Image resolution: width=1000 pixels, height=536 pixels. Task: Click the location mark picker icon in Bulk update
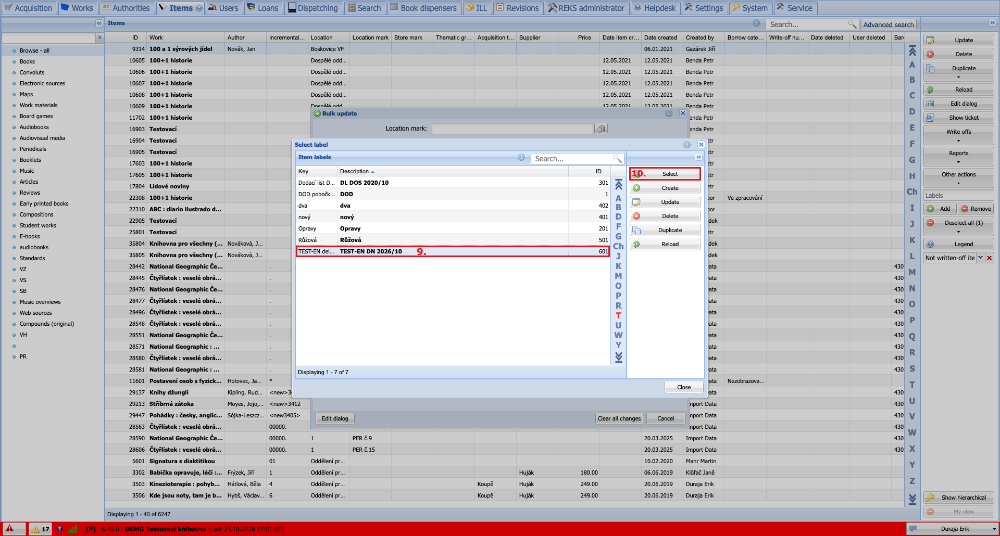click(601, 129)
